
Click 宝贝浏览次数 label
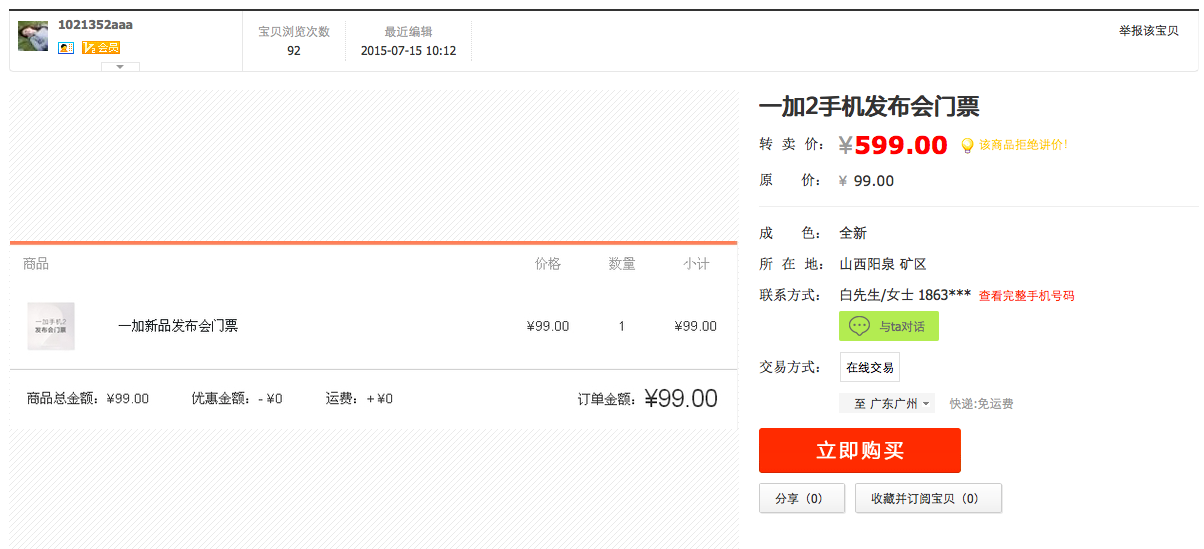pyautogui.click(x=294, y=31)
